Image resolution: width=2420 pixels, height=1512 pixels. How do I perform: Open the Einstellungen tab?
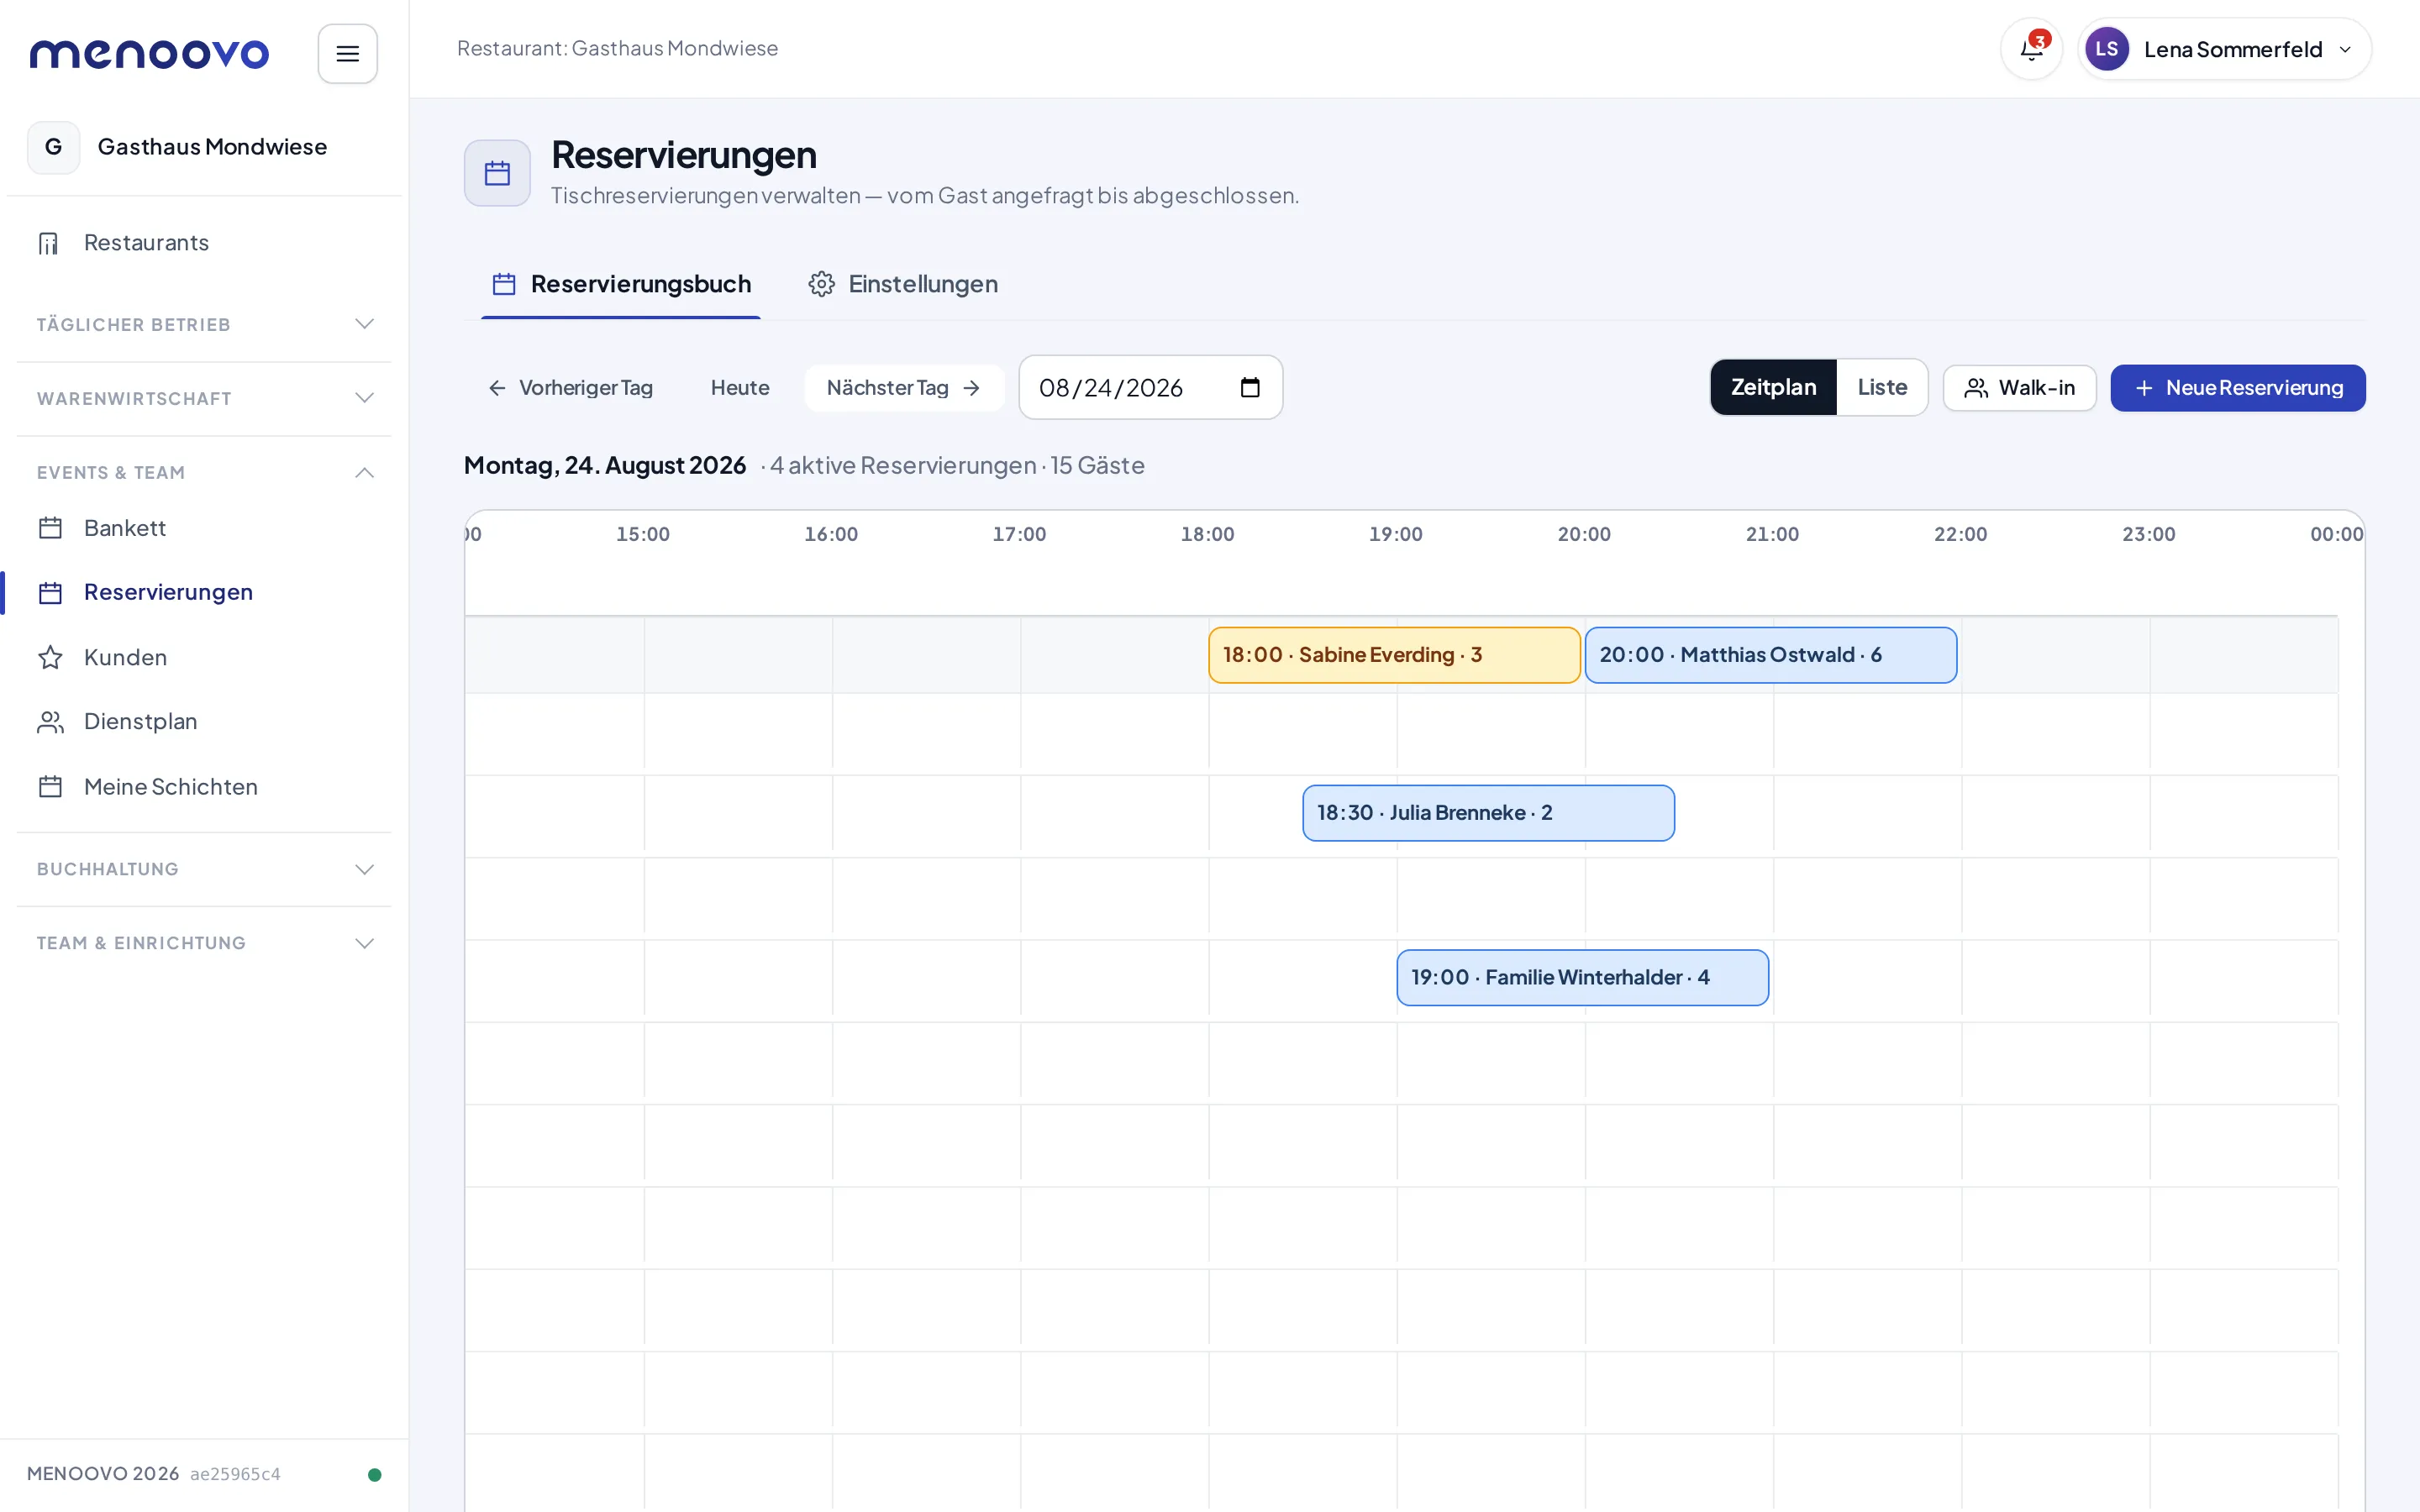[x=903, y=284]
